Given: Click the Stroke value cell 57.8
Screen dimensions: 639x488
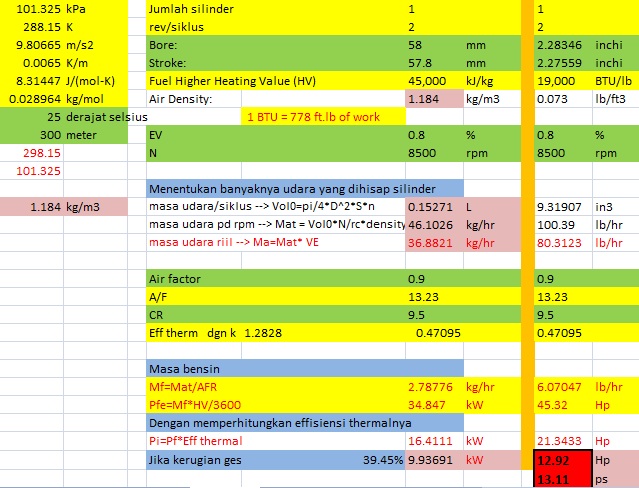Looking at the screenshot, I should pyautogui.click(x=434, y=62).
